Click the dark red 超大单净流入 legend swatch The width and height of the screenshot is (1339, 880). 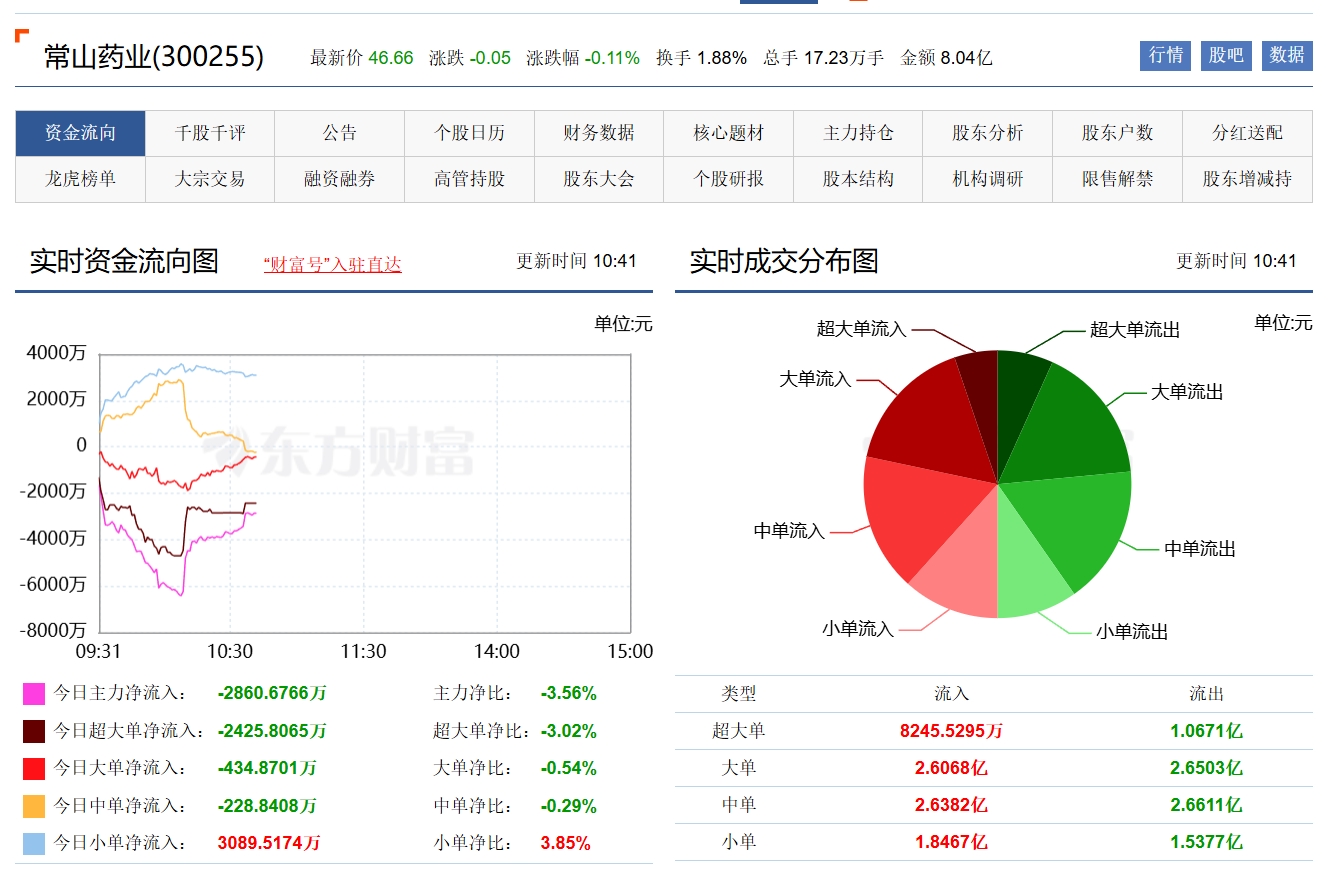(34, 731)
